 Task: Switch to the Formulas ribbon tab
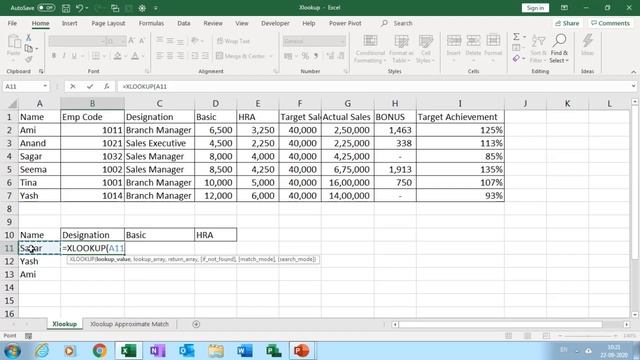click(x=151, y=23)
